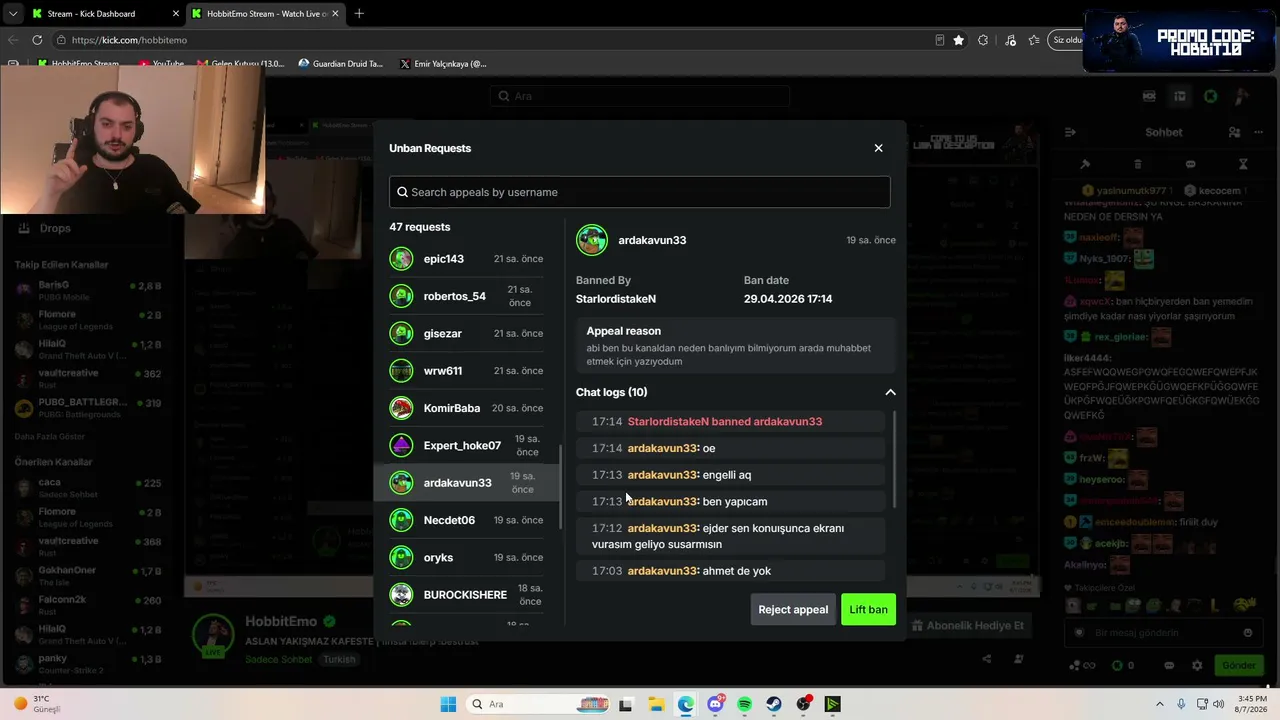Click BUROCKISHERE's avatar icon
The image size is (1280, 720).
coord(401,595)
